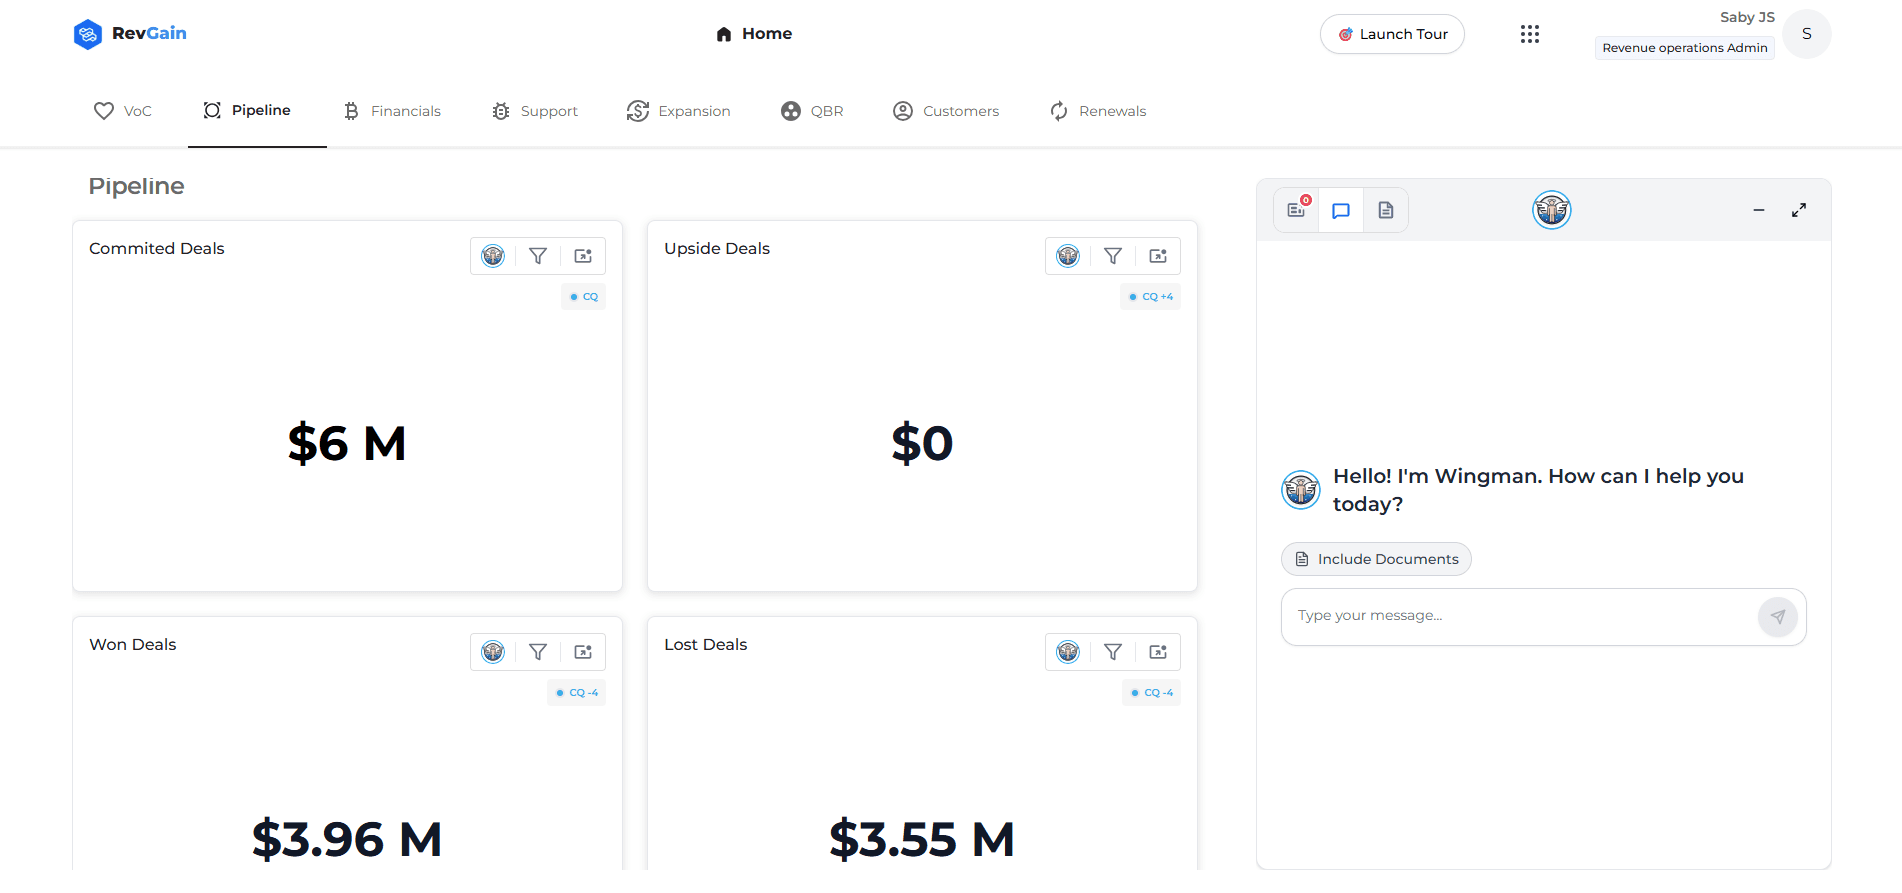The image size is (1902, 893).
Task: Switch to the Financials tab
Action: pyautogui.click(x=392, y=111)
